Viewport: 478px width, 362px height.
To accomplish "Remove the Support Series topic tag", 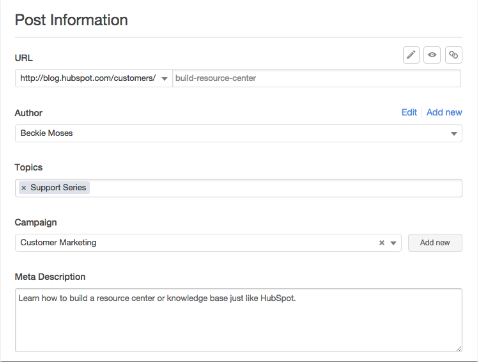I will coord(24,188).
